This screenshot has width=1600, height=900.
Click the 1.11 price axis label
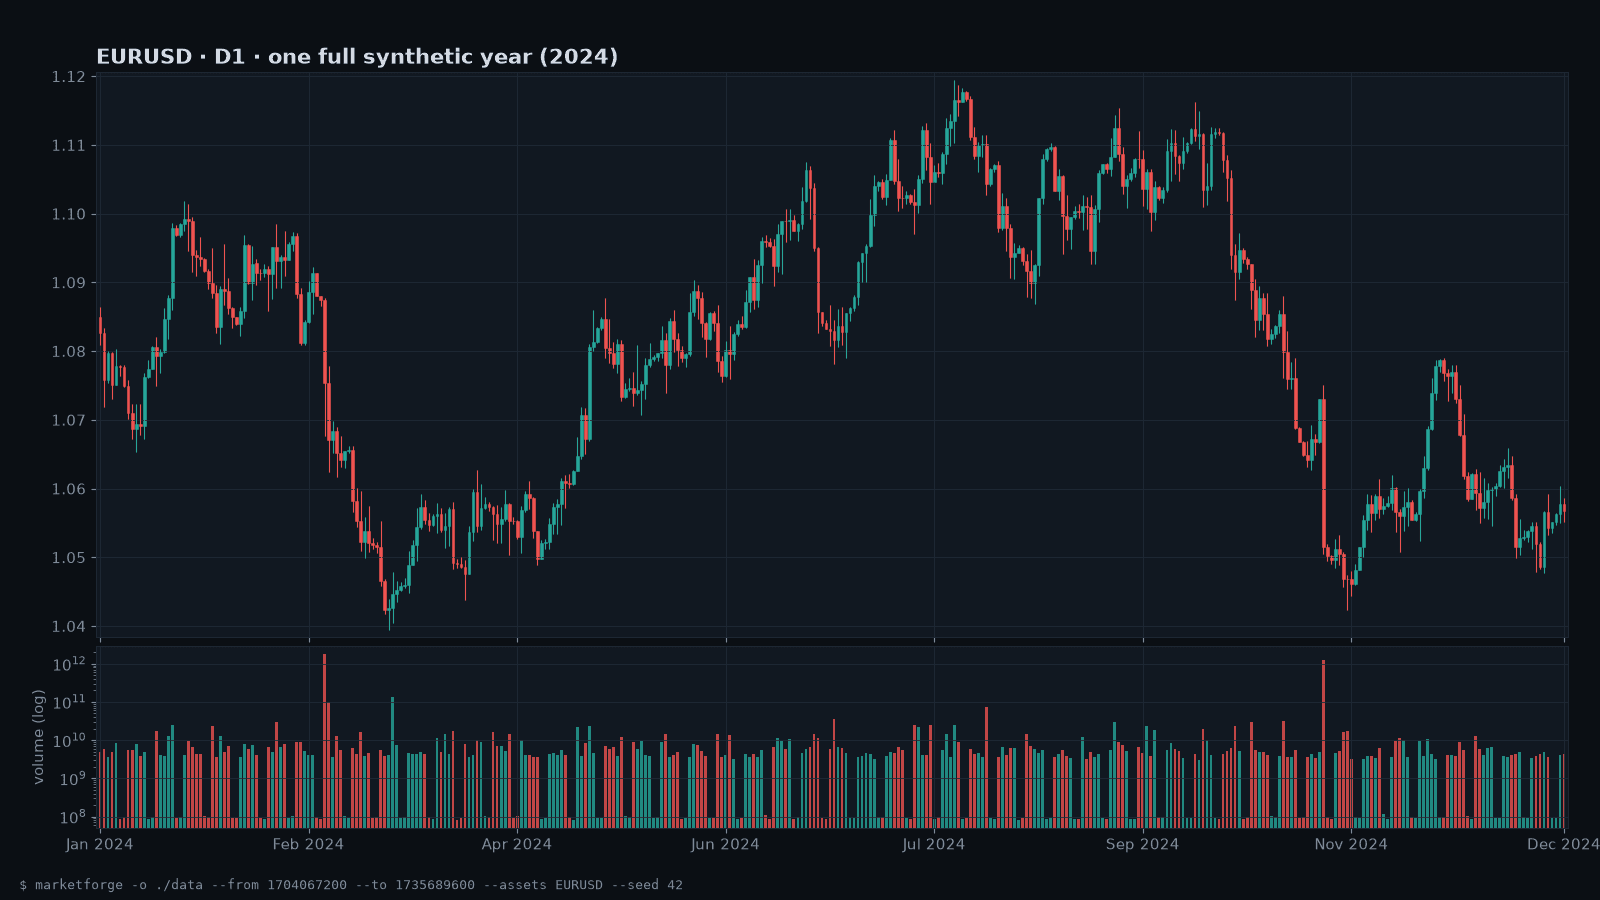pos(69,146)
